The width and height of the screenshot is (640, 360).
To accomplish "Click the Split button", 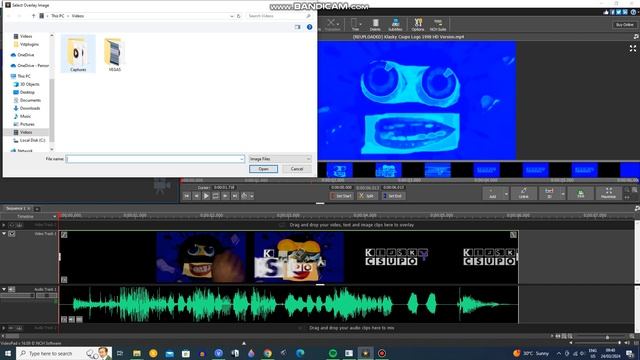I will pyautogui.click(x=367, y=196).
